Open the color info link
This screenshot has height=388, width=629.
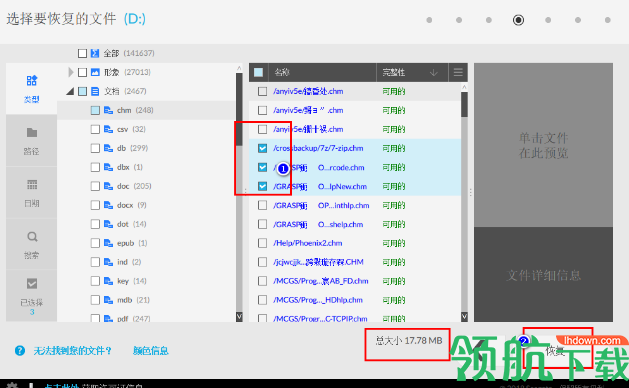151,351
